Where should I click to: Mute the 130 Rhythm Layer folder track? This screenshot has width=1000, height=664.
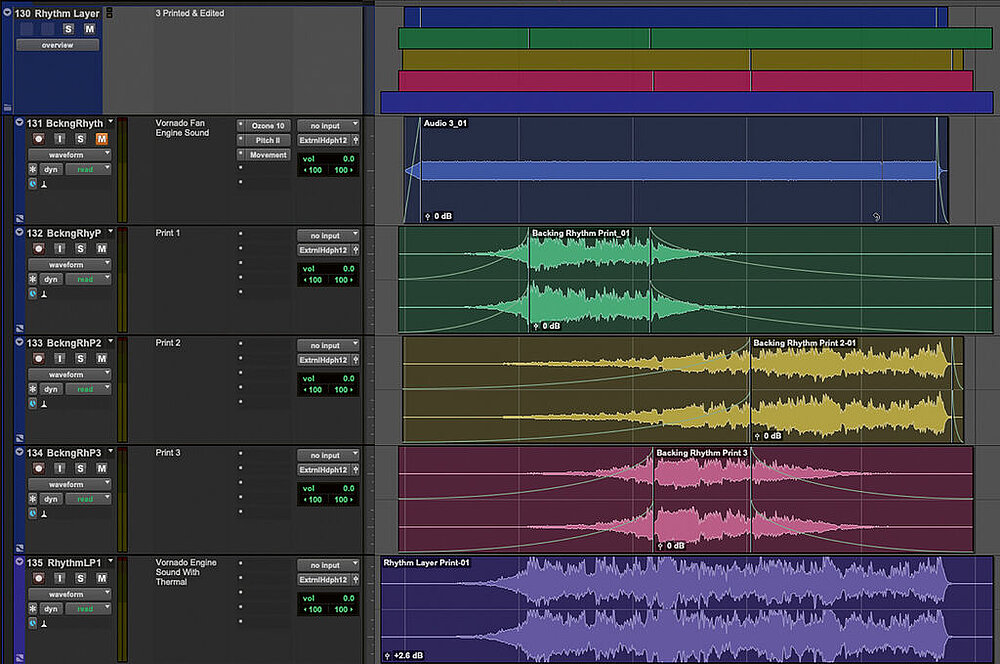pos(89,29)
